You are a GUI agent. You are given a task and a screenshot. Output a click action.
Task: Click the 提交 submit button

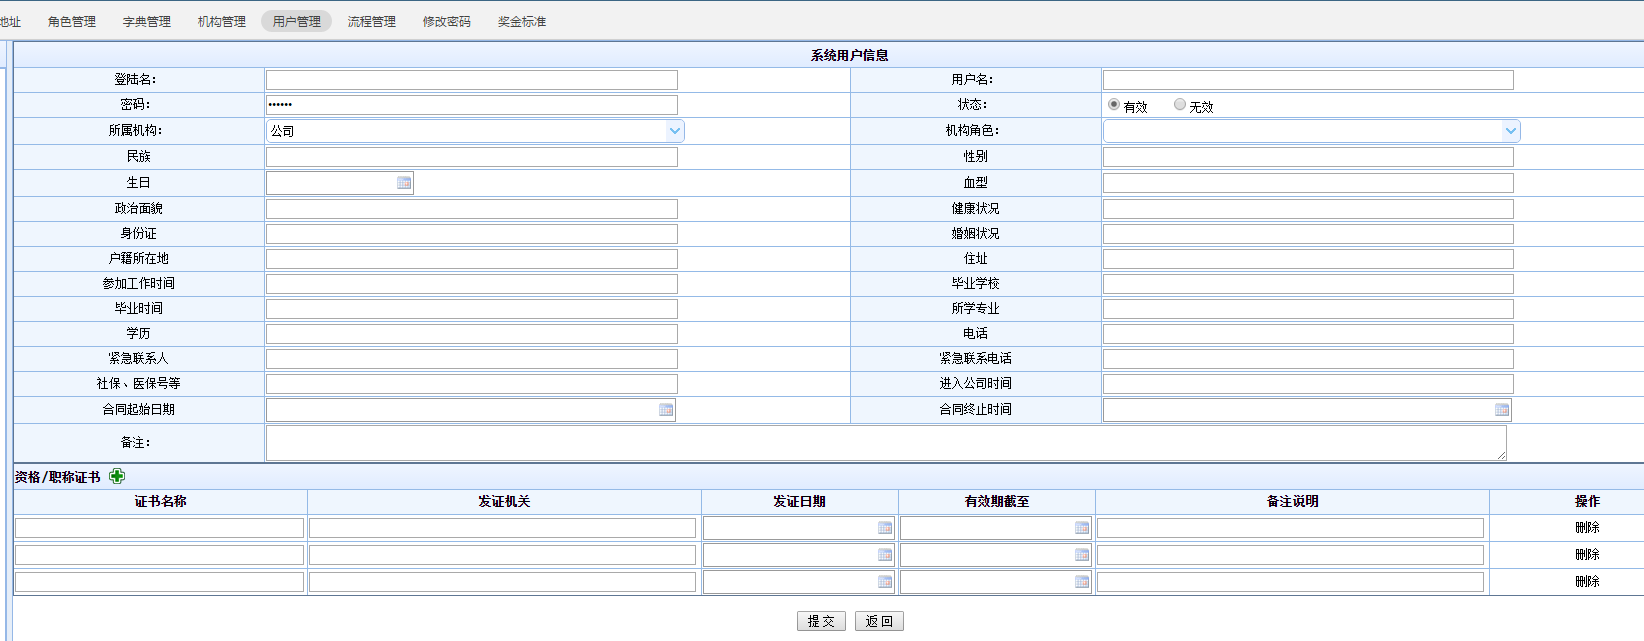point(821,621)
